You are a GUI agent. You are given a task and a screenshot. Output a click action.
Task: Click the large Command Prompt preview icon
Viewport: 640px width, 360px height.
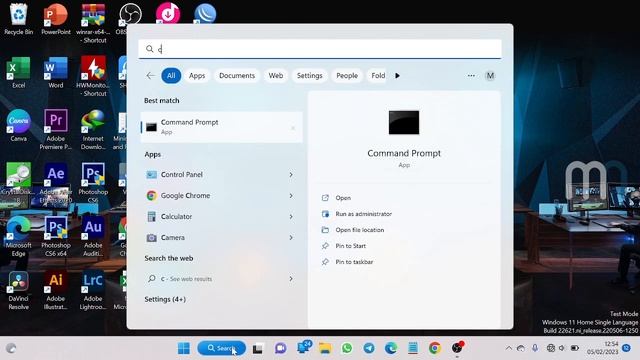point(404,122)
